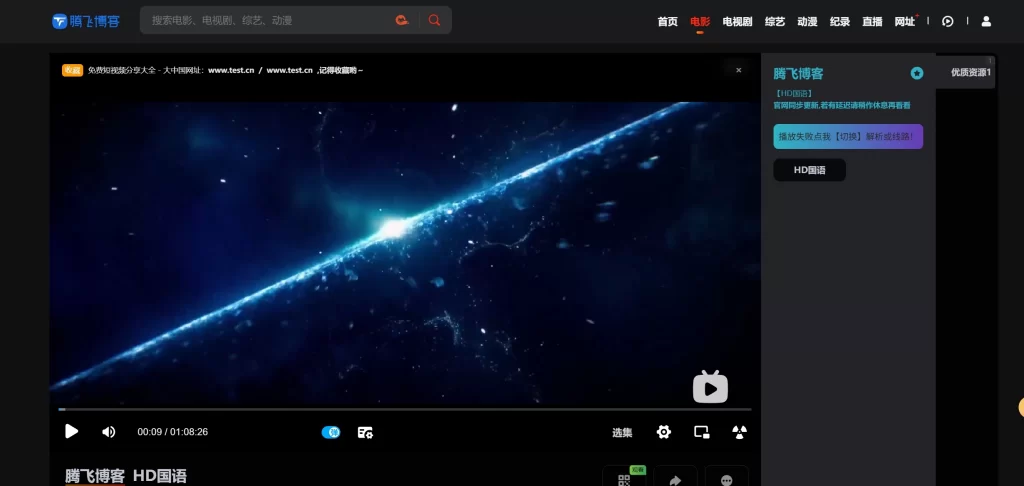Enable picture-in-picture mode icon
Viewport: 1024px width, 486px height.
click(701, 432)
